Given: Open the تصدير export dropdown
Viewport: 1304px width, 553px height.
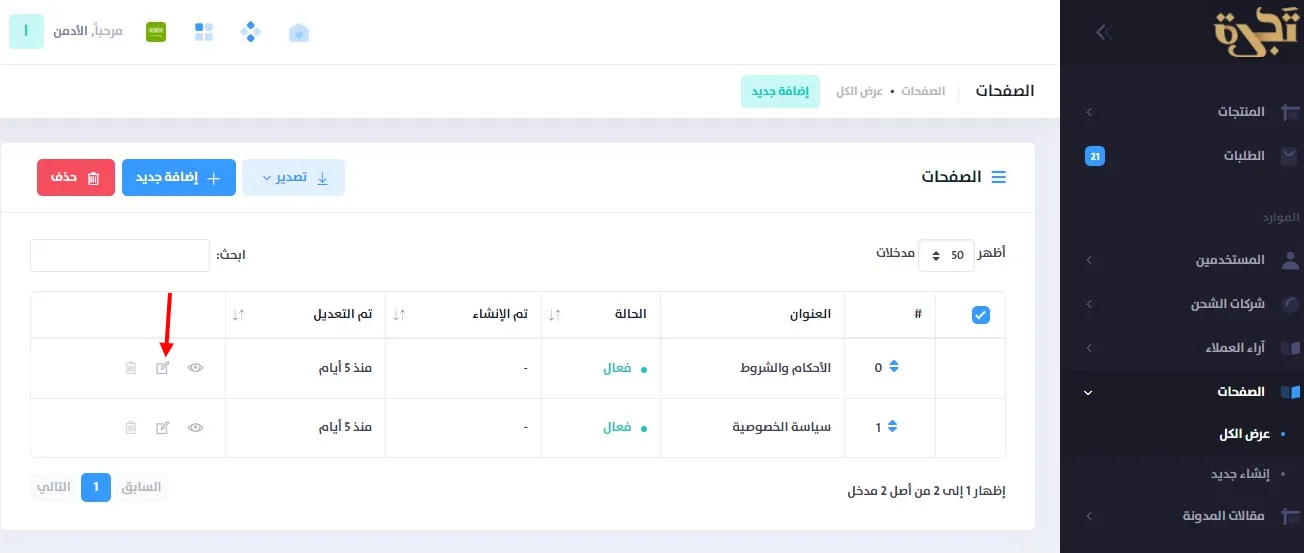Looking at the screenshot, I should (x=294, y=178).
